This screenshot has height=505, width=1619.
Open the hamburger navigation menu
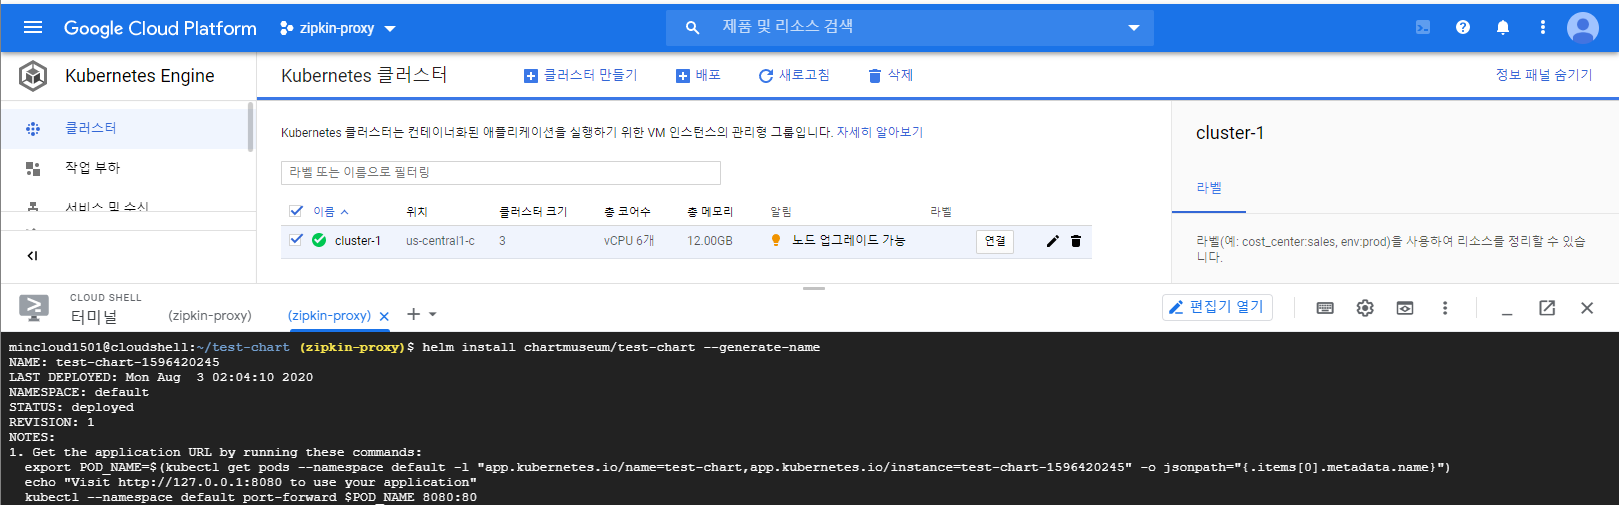click(33, 28)
